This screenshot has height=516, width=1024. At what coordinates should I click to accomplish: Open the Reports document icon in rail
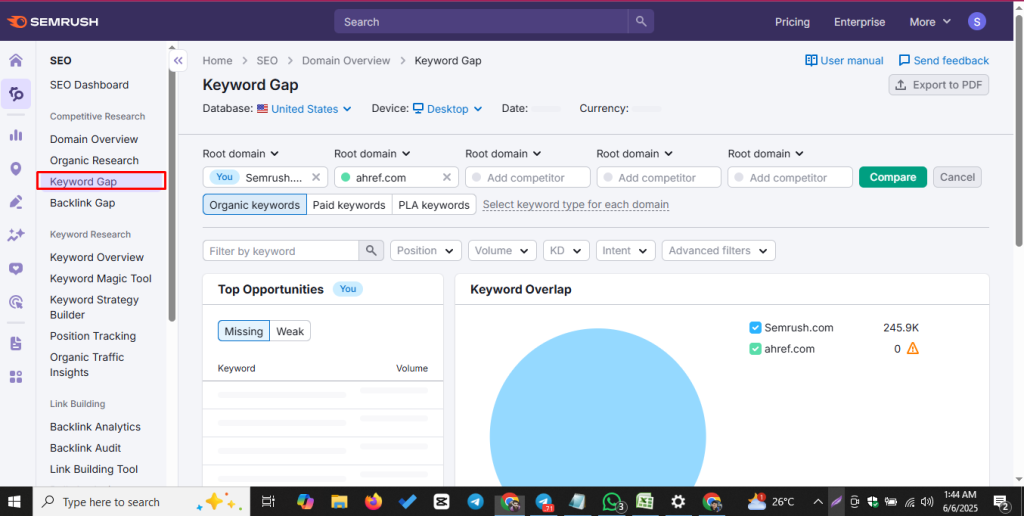16,344
